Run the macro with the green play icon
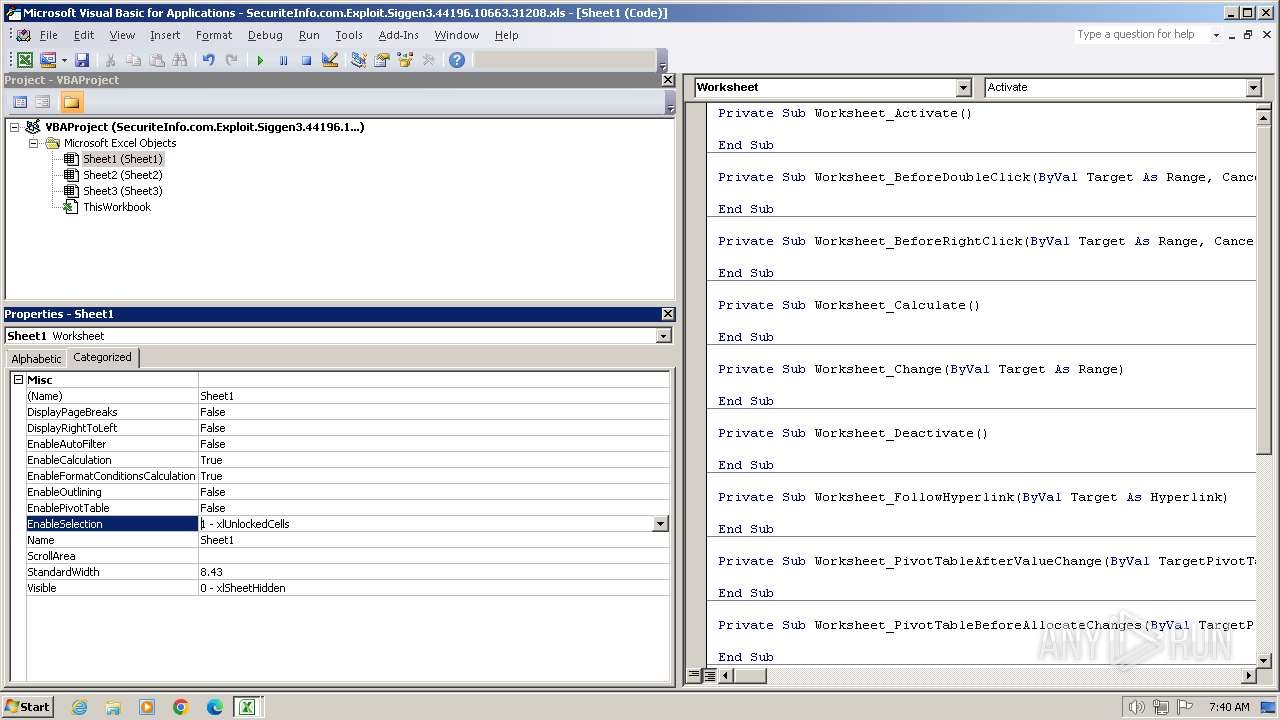The width and height of the screenshot is (1280, 720). [x=260, y=60]
